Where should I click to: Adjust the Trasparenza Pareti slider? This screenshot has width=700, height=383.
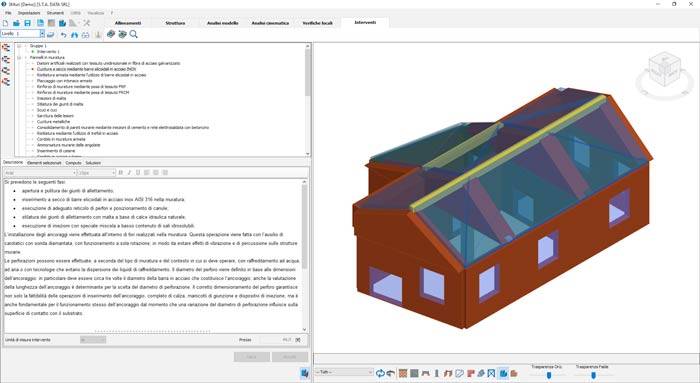pos(593,375)
